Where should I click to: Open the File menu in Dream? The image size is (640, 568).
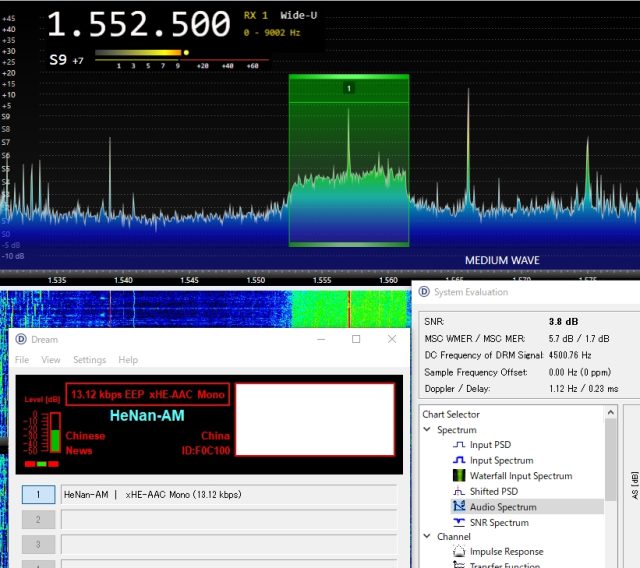coord(22,360)
